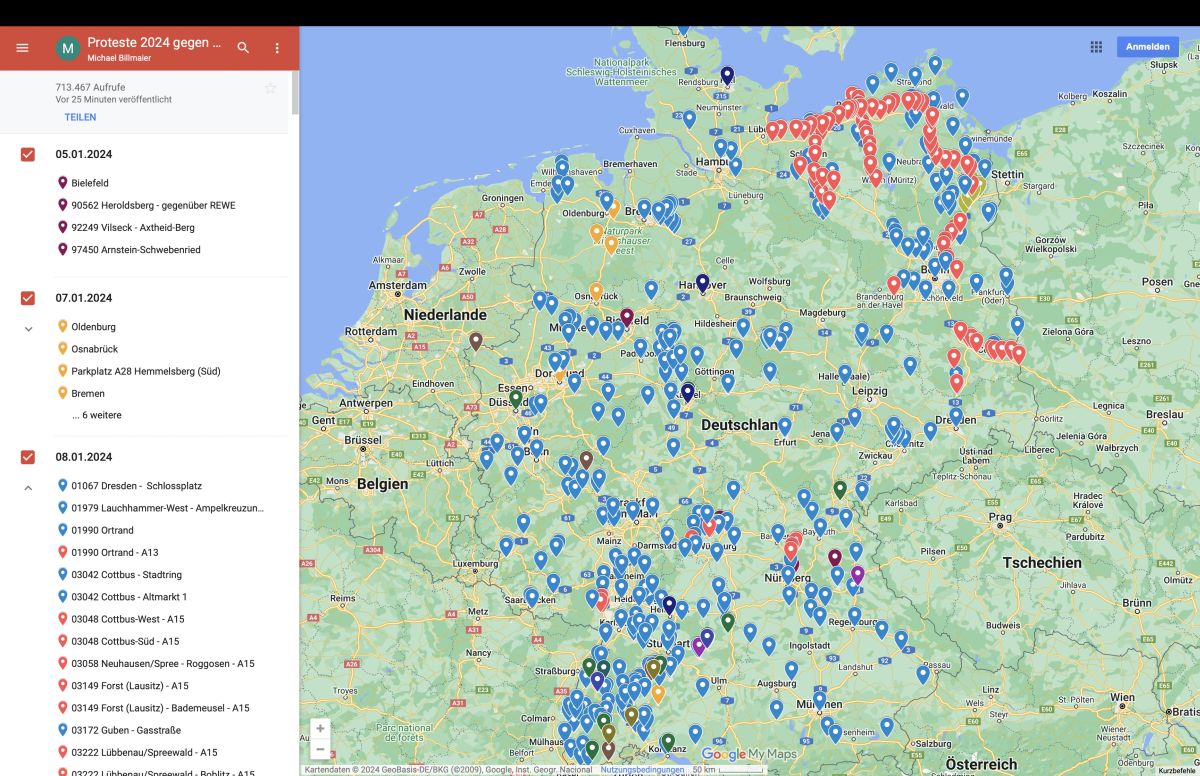The width and height of the screenshot is (1200, 776).
Task: Click the Google My Maps logo
Action: (748, 754)
